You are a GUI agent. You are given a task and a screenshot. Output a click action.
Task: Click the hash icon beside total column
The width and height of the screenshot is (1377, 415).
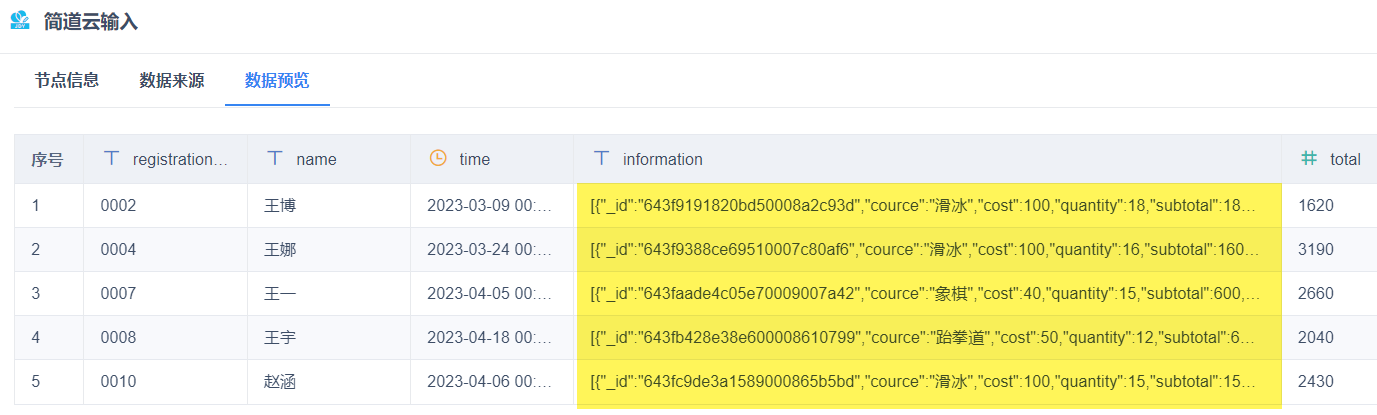1308,158
